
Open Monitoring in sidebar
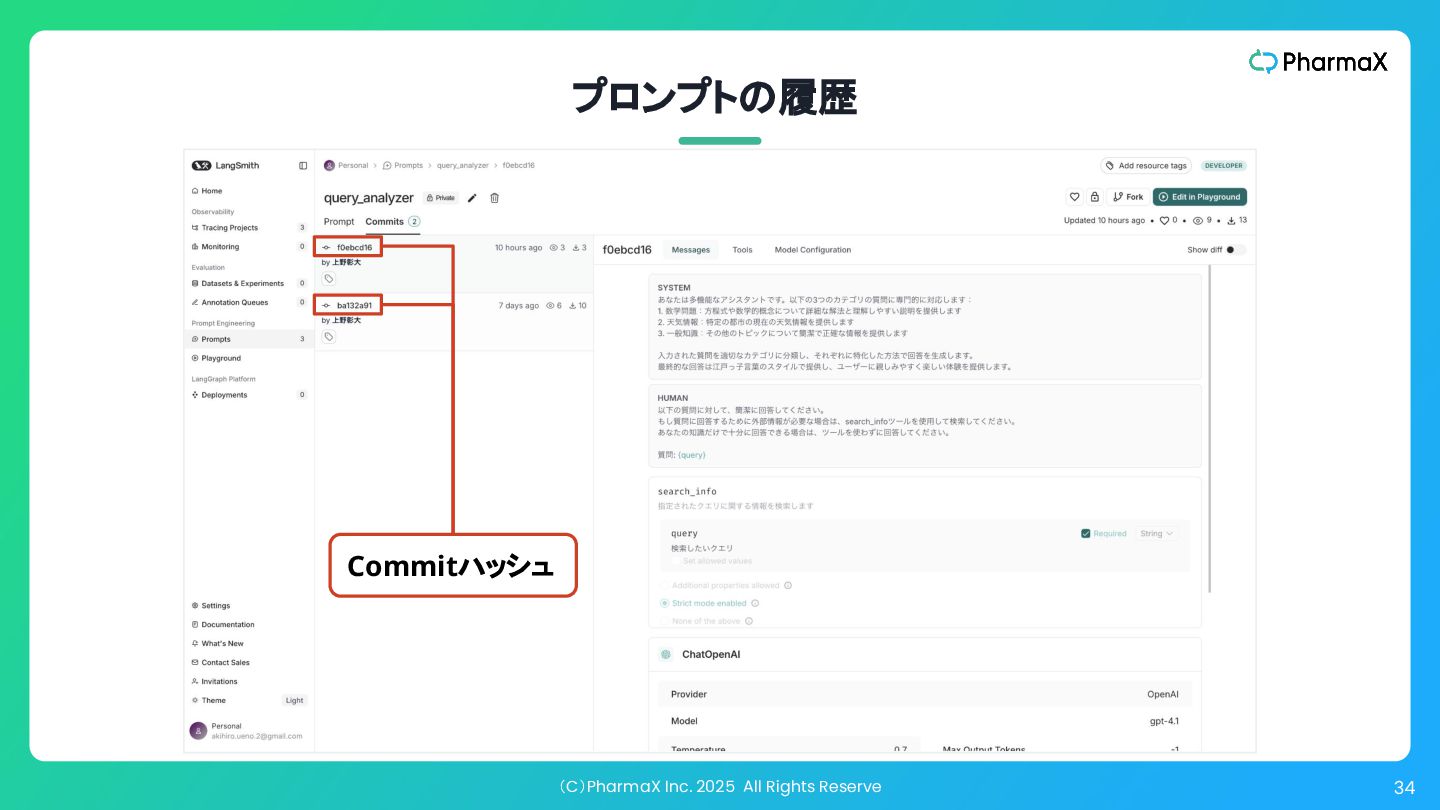pyautogui.click(x=249, y=246)
